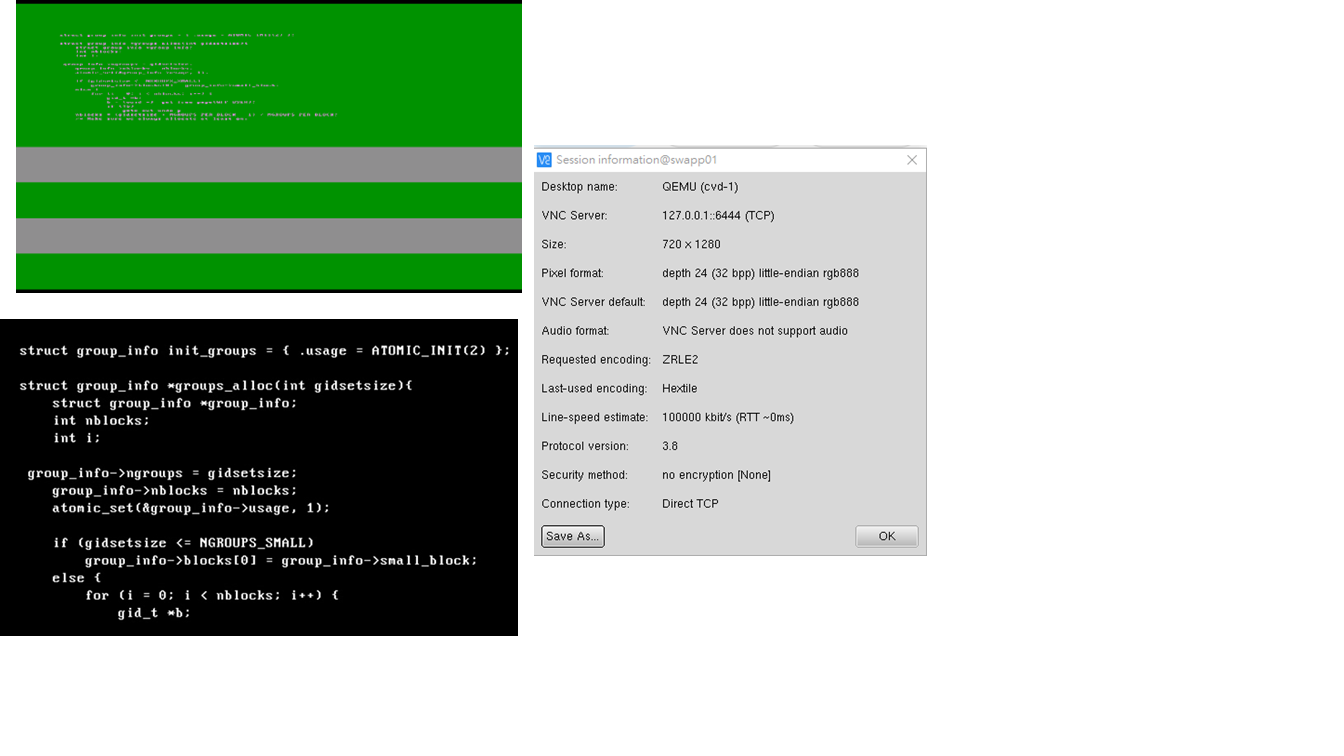Click the Size: label
1344x756 pixels.
point(554,245)
